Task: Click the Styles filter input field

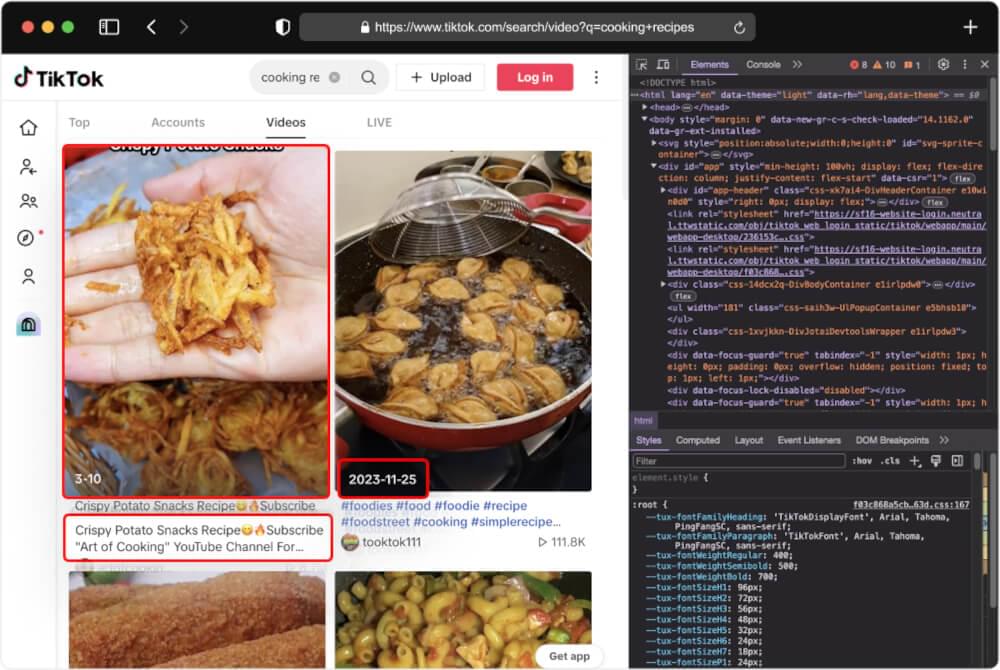Action: (x=738, y=461)
